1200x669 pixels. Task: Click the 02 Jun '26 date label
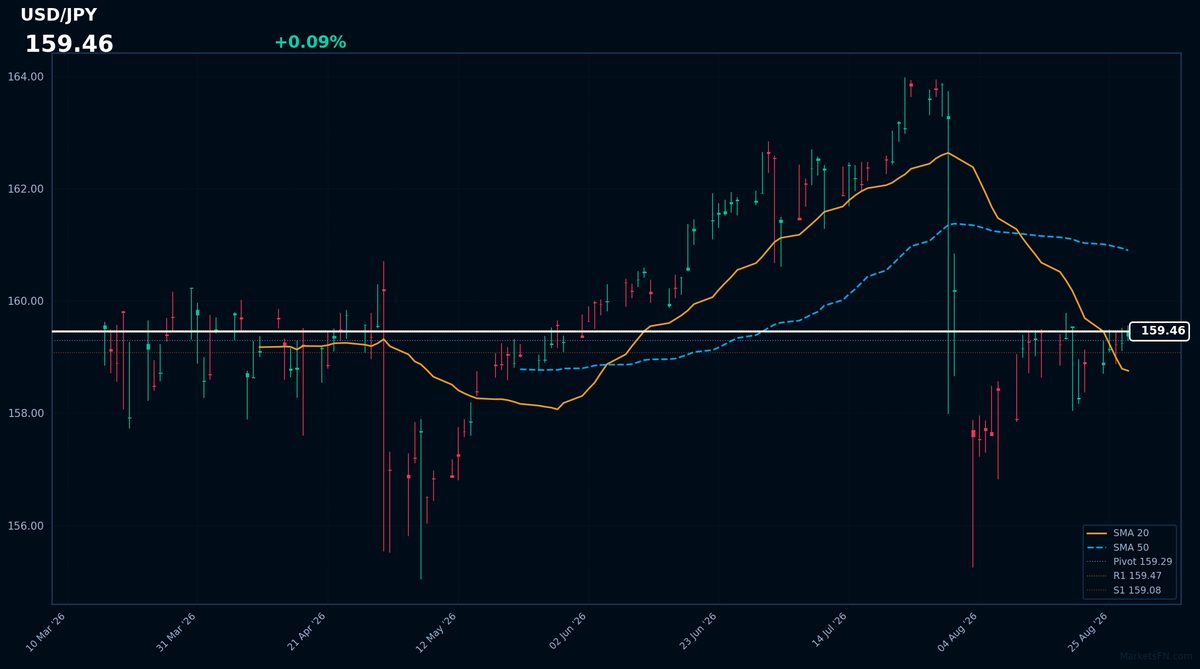pyautogui.click(x=568, y=632)
